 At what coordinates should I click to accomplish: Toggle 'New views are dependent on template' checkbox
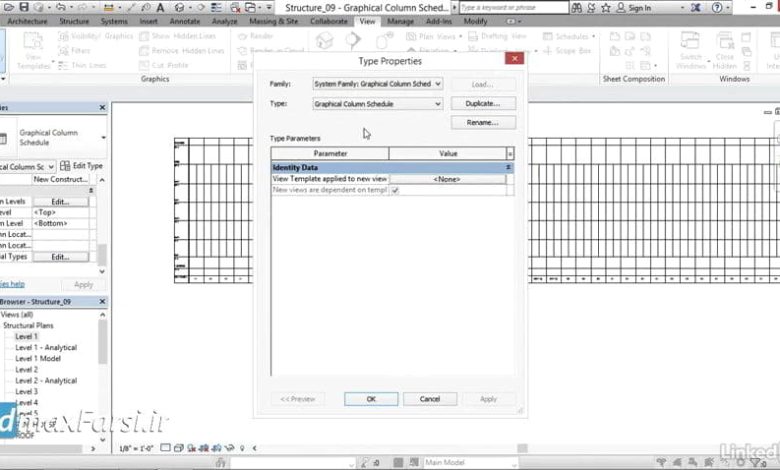[395, 190]
